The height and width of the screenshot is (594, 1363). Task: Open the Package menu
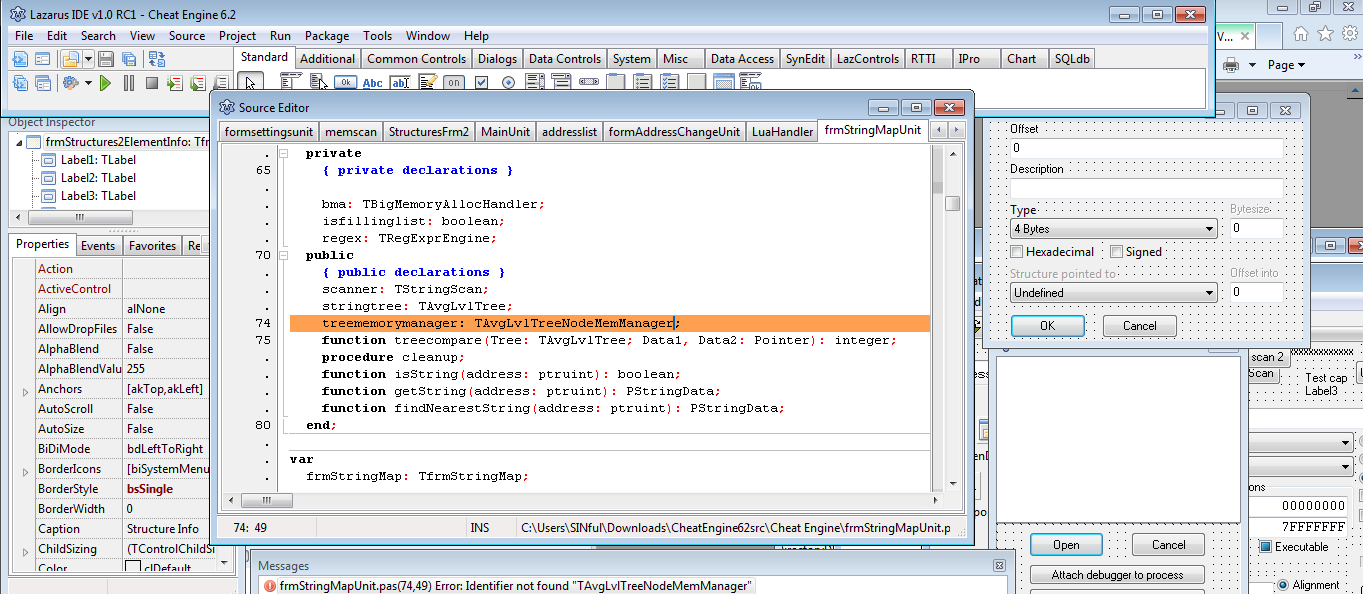click(x=327, y=36)
